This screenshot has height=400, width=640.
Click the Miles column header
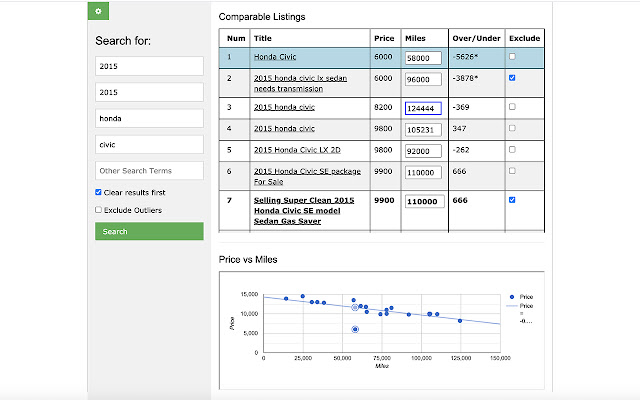(x=415, y=37)
